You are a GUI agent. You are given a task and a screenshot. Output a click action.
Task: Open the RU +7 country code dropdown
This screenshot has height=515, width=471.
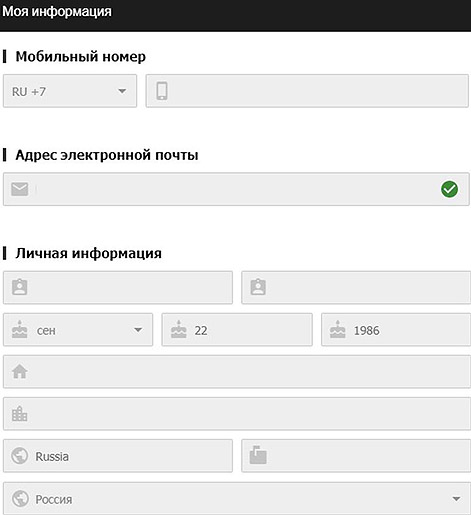click(70, 91)
